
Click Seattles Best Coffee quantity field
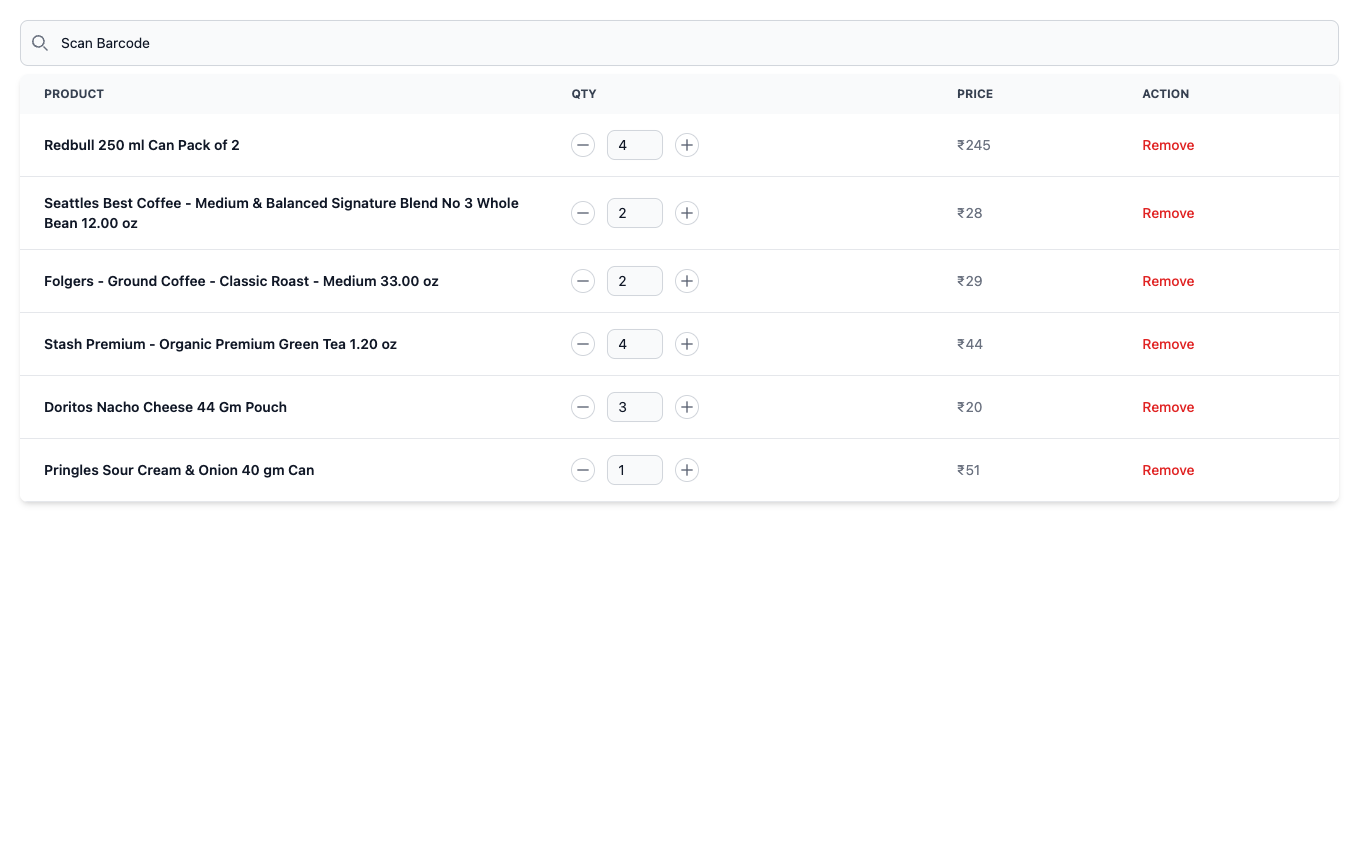[x=635, y=213]
